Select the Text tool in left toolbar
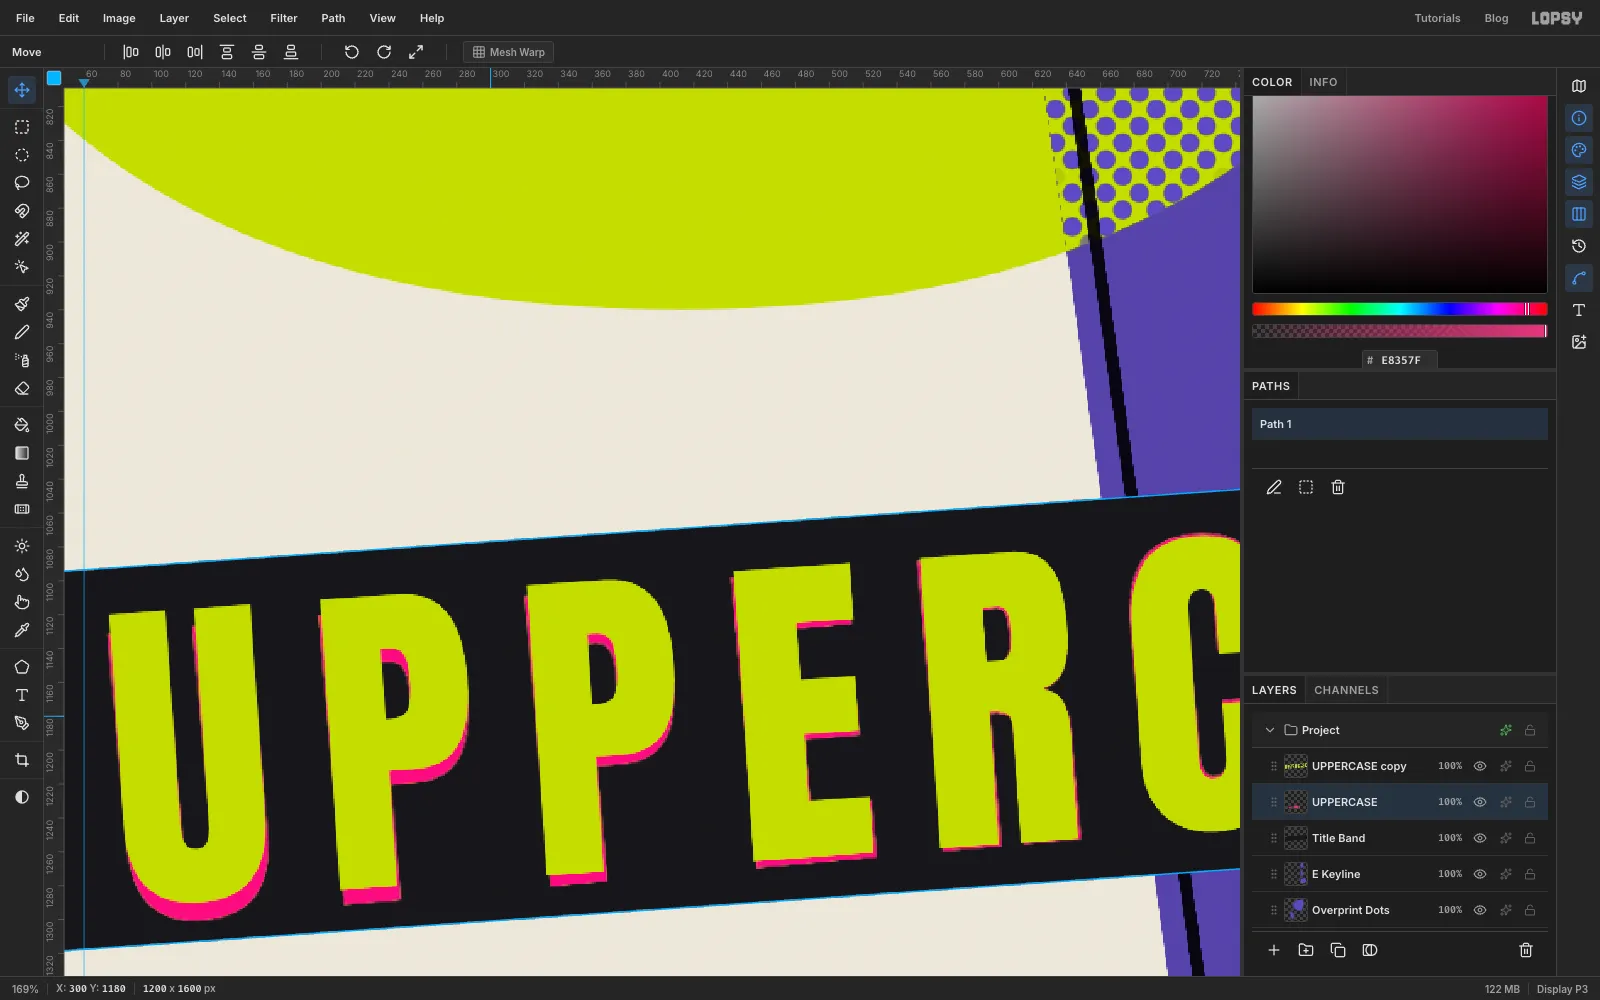The width and height of the screenshot is (1600, 1000). pyautogui.click(x=22, y=695)
